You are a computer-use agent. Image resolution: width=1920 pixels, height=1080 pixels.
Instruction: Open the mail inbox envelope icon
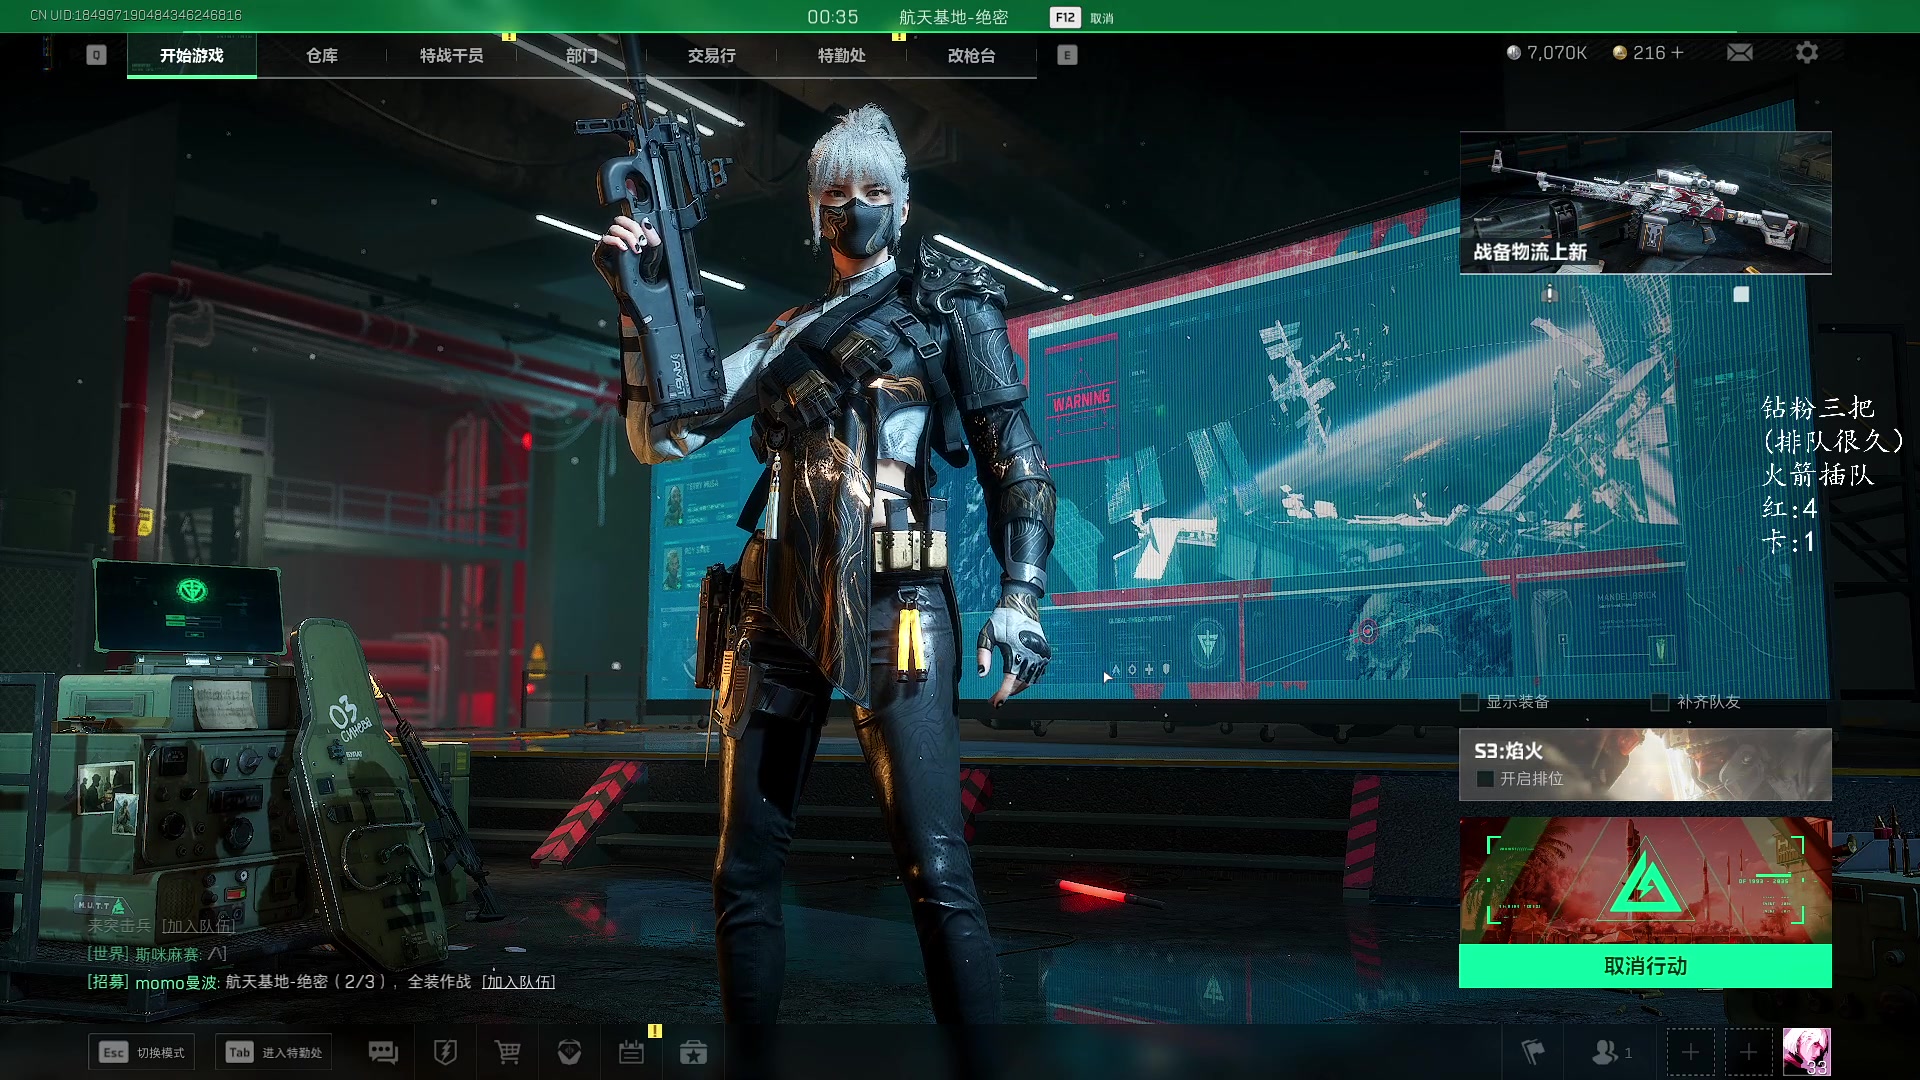click(x=1740, y=53)
